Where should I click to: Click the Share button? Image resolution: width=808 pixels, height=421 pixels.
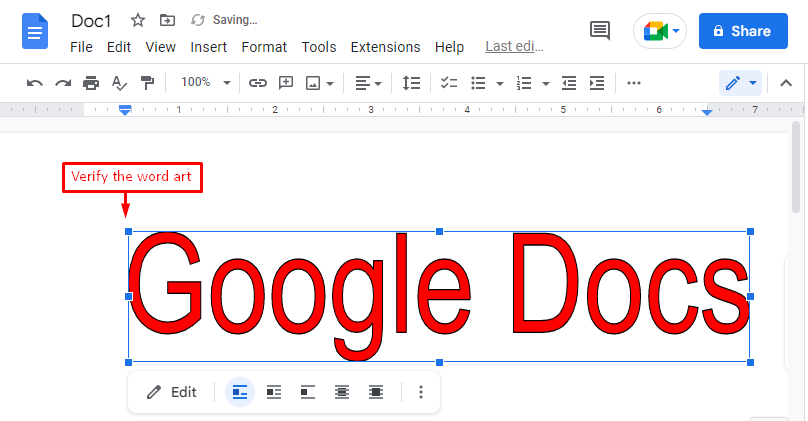point(743,31)
